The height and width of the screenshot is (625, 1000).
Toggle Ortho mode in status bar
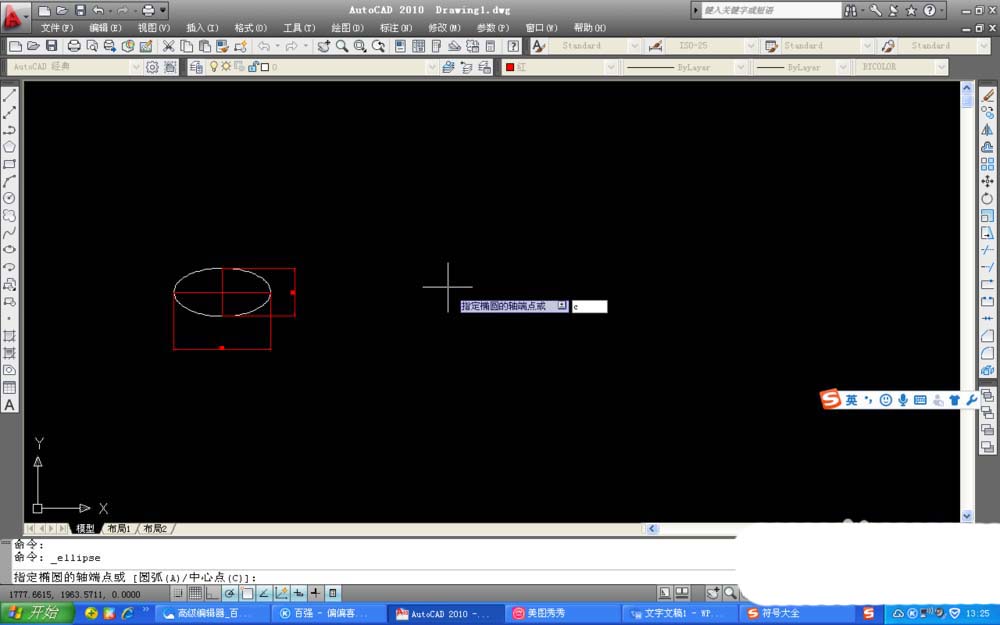click(212, 593)
